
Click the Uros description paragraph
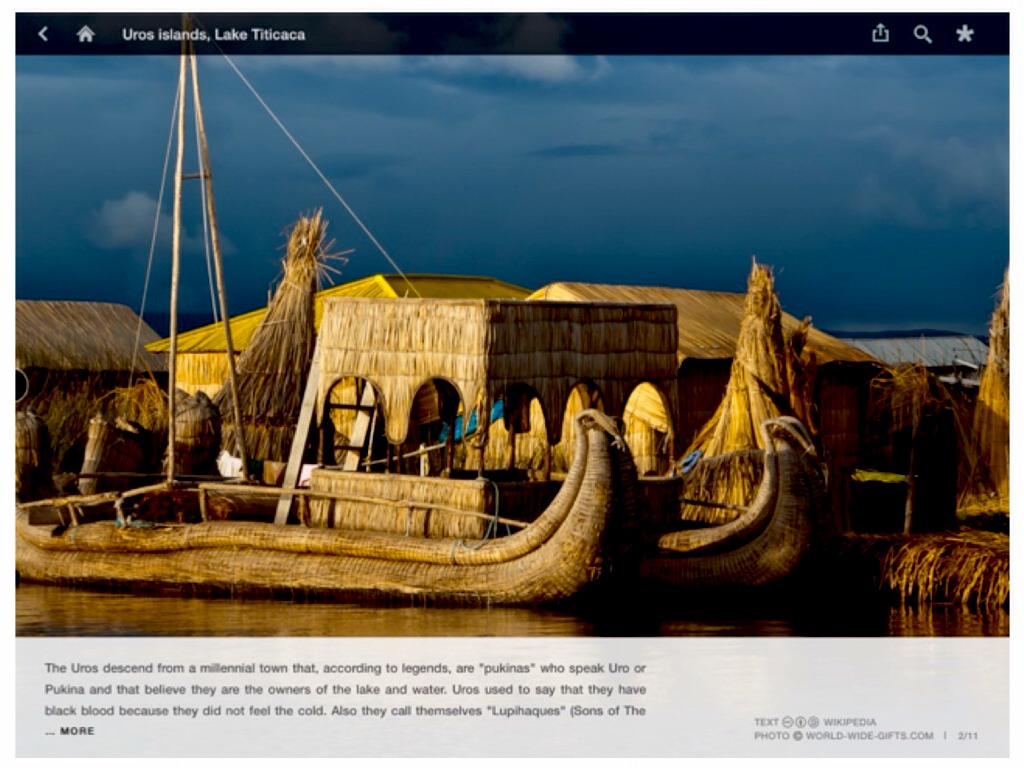pyautogui.click(x=345, y=689)
